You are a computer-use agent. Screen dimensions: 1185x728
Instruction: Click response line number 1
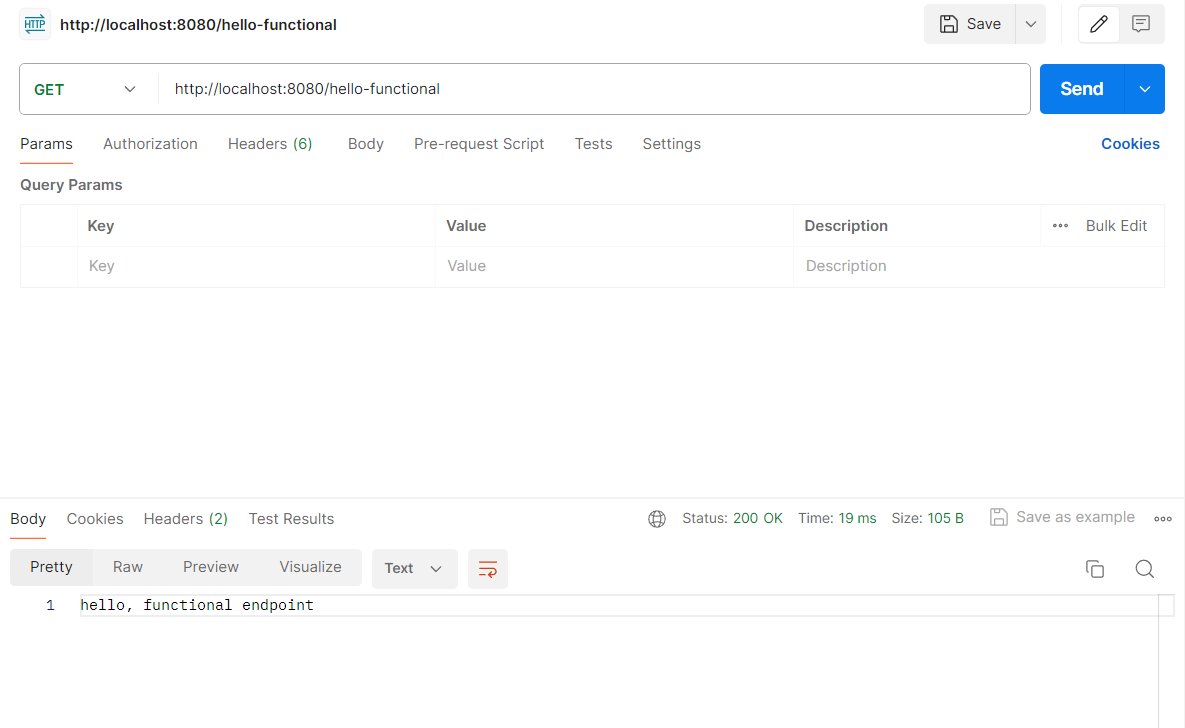tap(50, 605)
